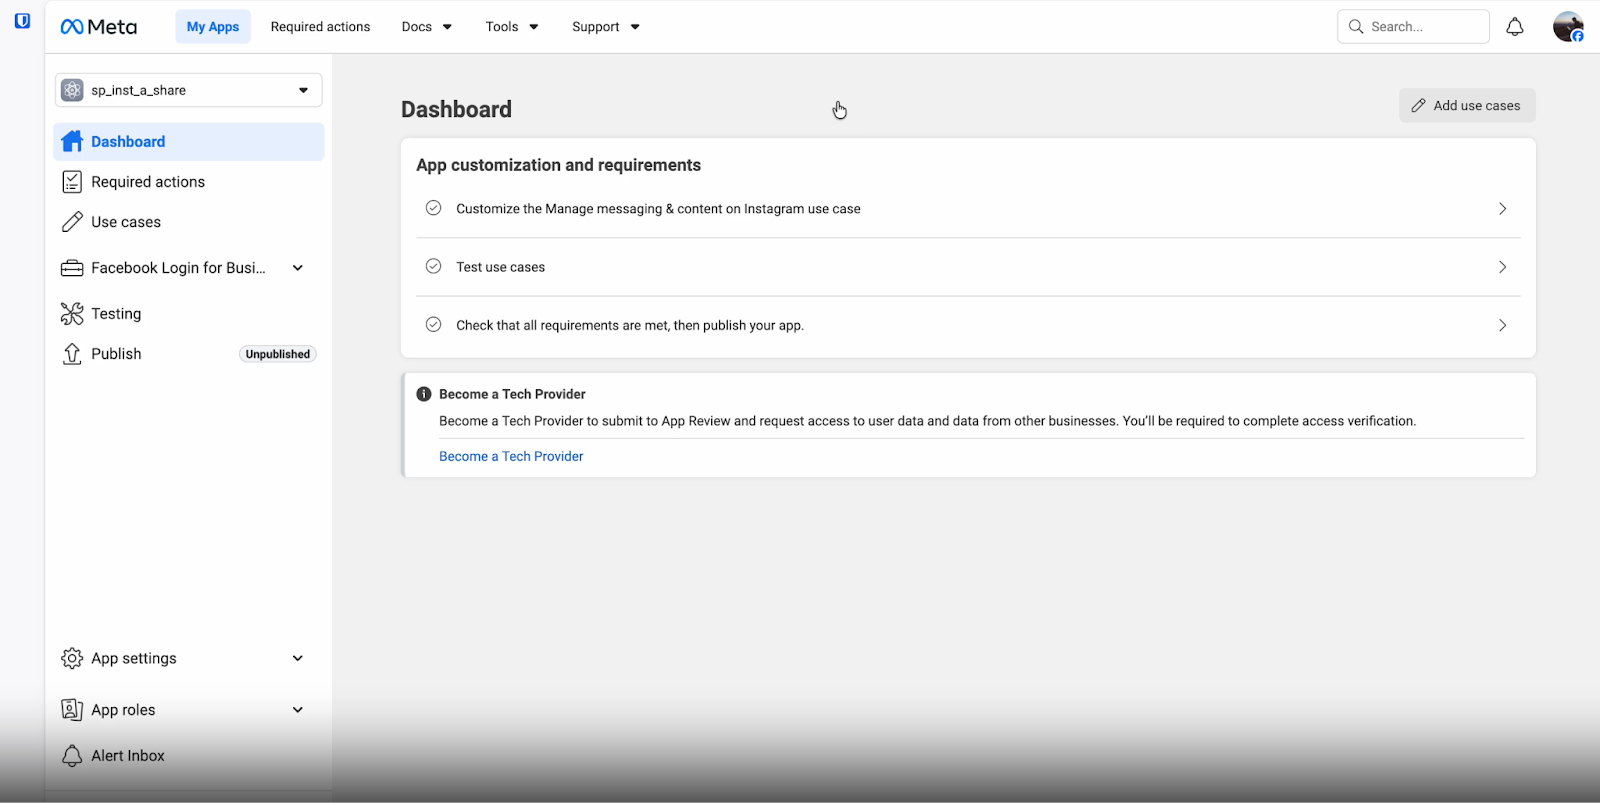Click App customization and requirements heading
The height and width of the screenshot is (803, 1600).
559,165
